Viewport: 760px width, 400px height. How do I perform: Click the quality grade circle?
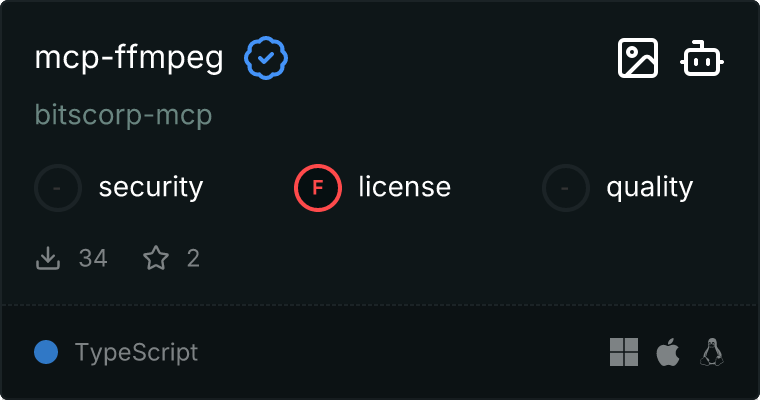566,187
